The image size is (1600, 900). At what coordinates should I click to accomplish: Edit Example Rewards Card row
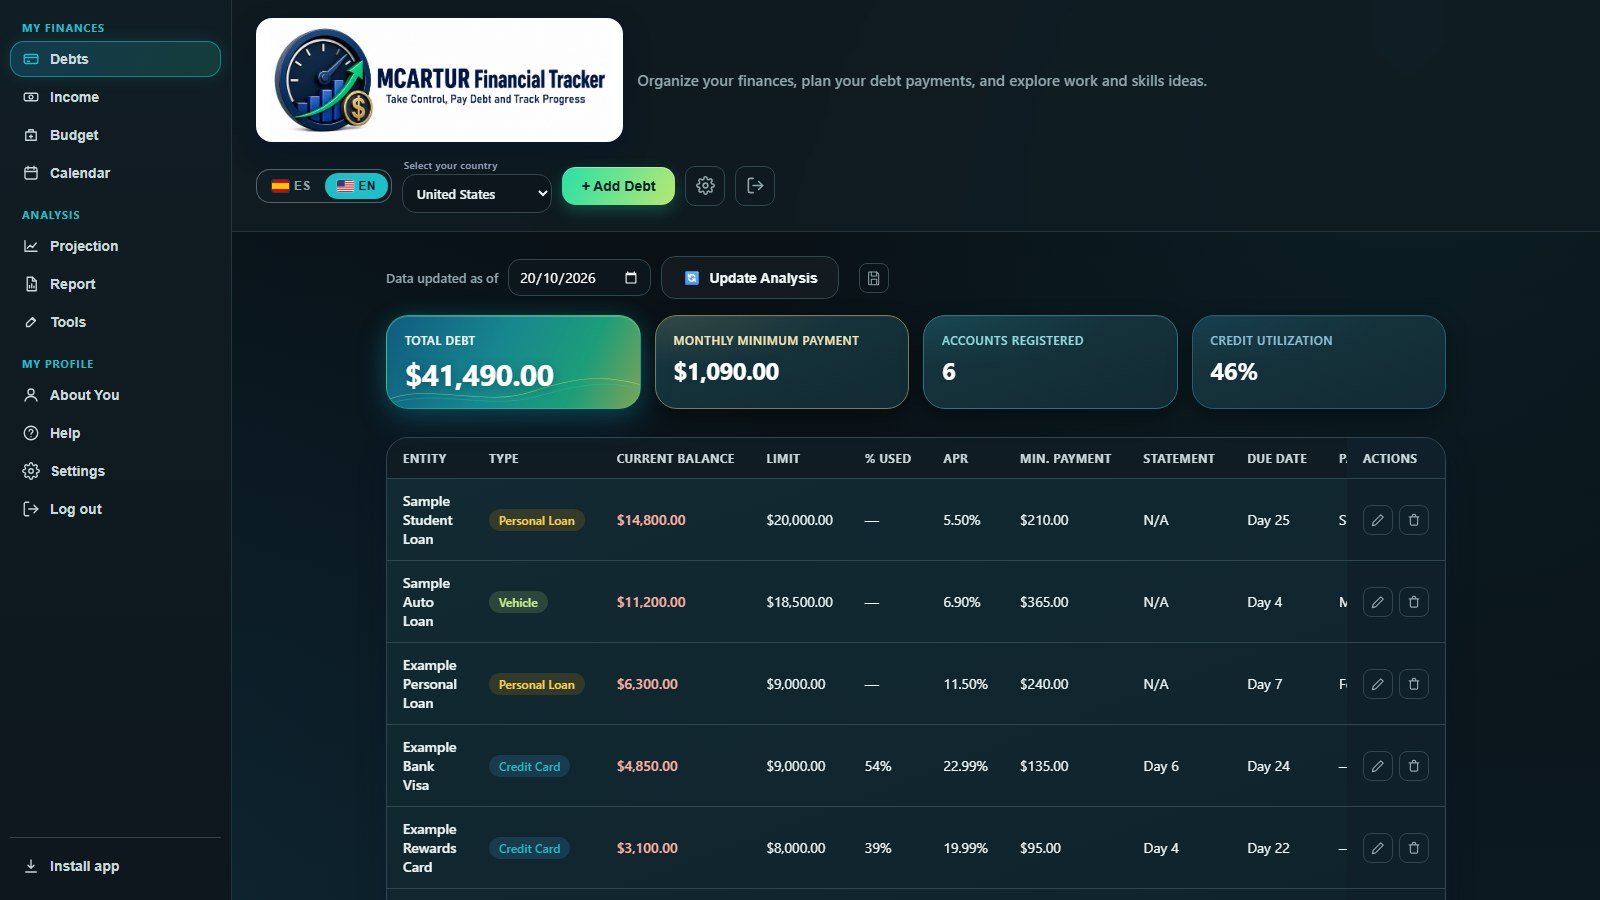pos(1377,848)
